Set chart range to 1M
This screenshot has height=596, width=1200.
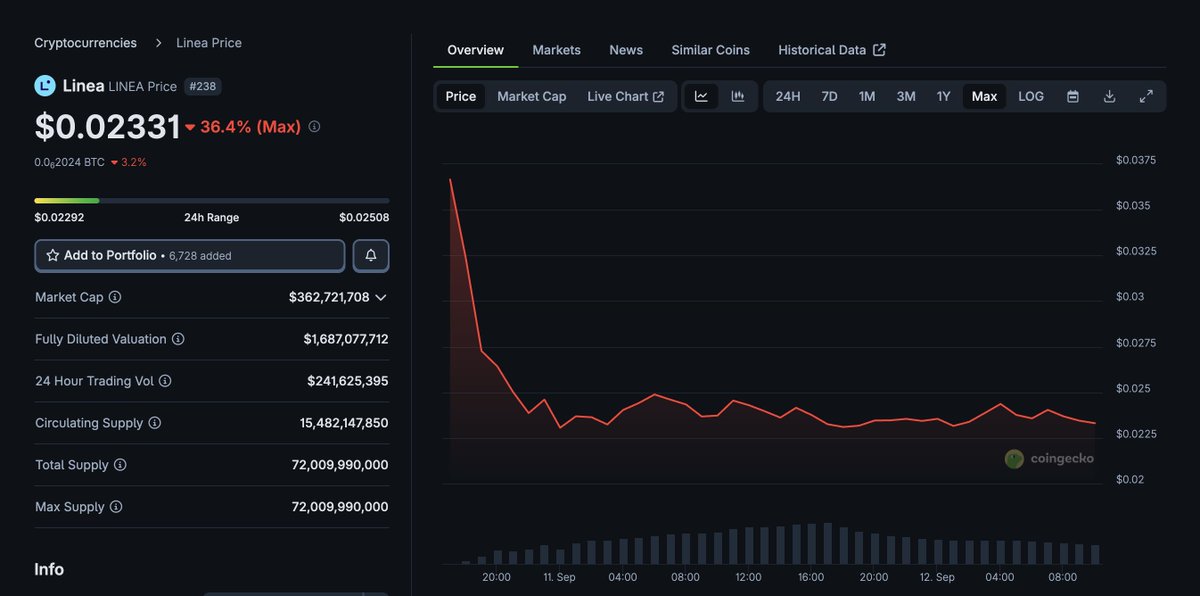867,96
